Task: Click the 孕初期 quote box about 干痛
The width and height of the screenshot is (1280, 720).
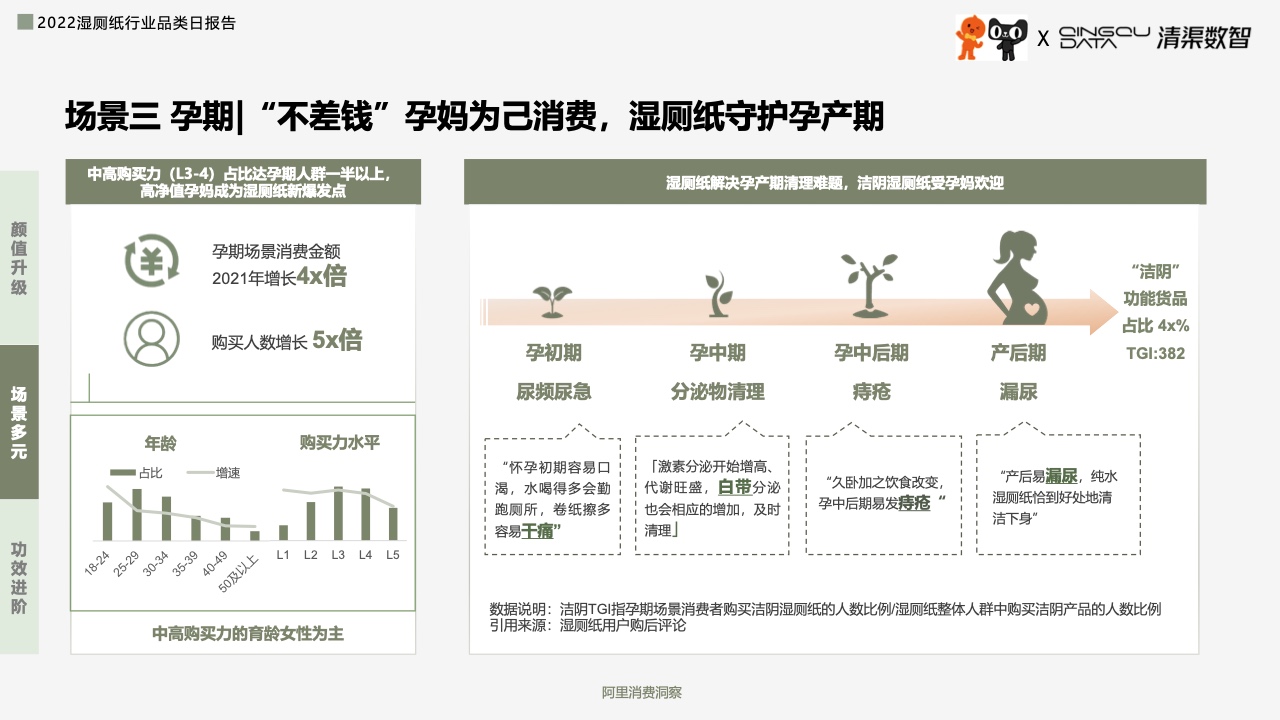Action: click(x=555, y=496)
